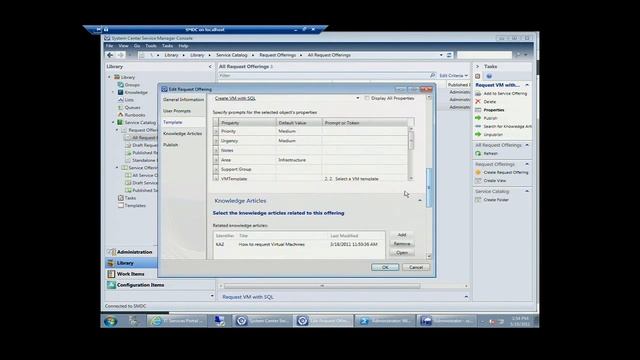640x360 pixels.
Task: Toggle Display All Properties checkbox
Action: [x=367, y=98]
